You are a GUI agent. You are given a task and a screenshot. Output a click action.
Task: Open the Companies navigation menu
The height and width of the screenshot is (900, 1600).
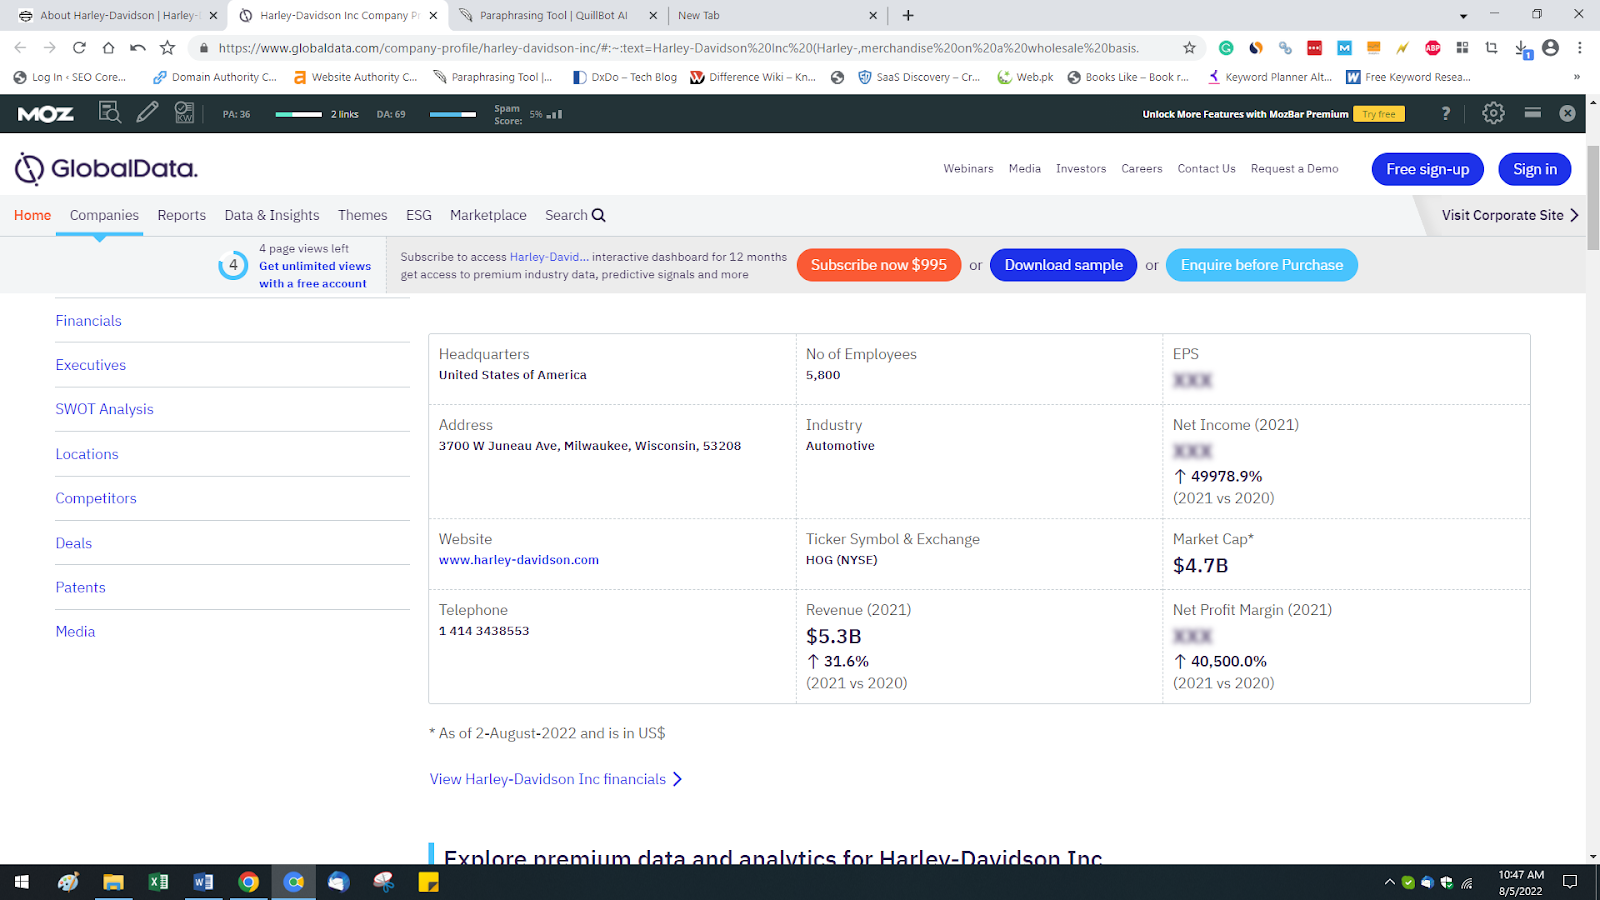click(104, 215)
